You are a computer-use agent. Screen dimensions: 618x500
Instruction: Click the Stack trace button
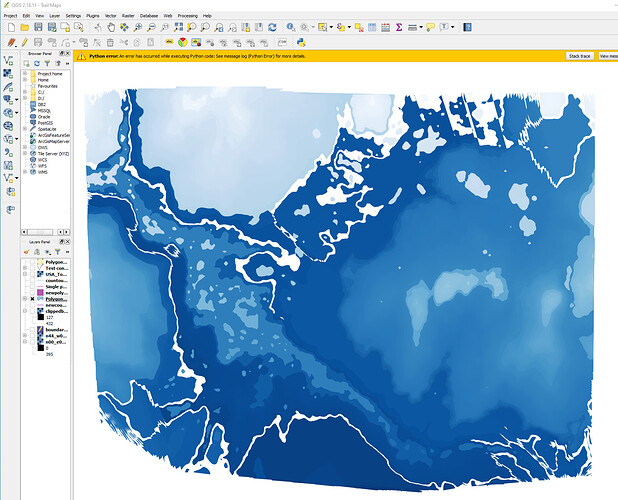tap(579, 56)
